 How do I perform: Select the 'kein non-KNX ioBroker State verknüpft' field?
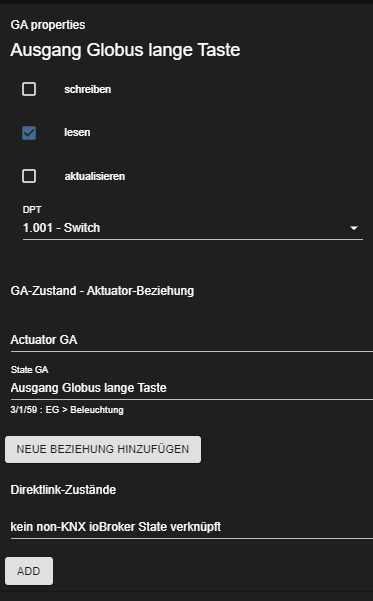[x=192, y=527]
